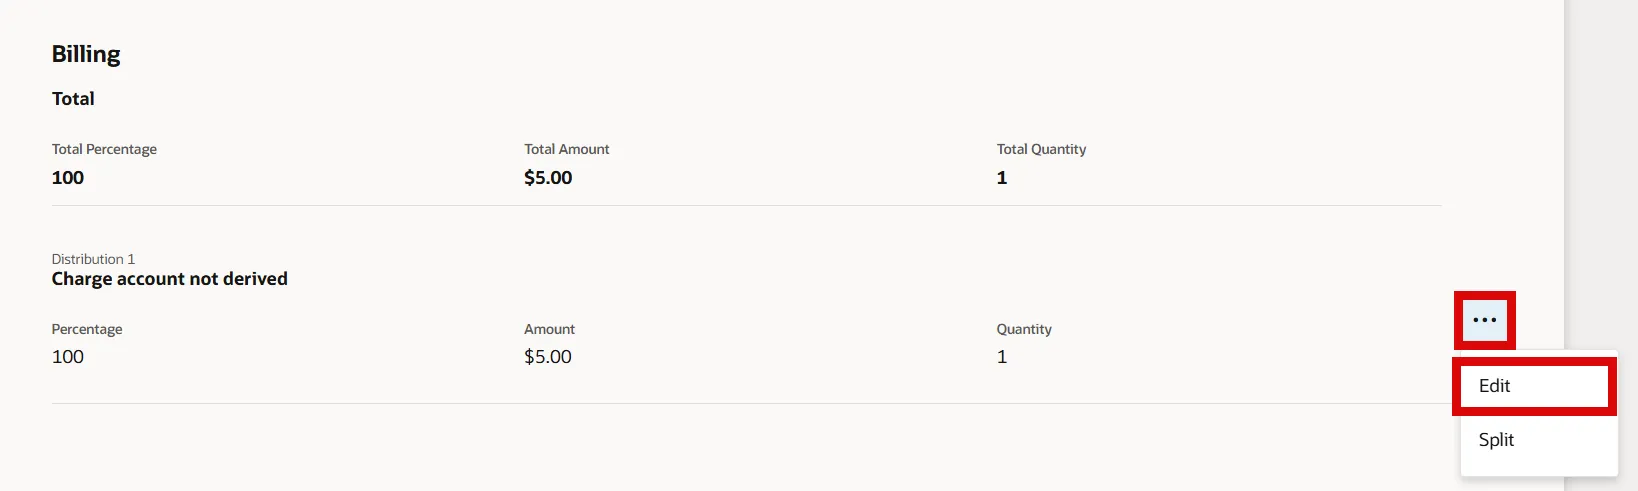Viewport: 1638px width, 491px height.
Task: Select the Total Amount label
Action: (x=566, y=149)
